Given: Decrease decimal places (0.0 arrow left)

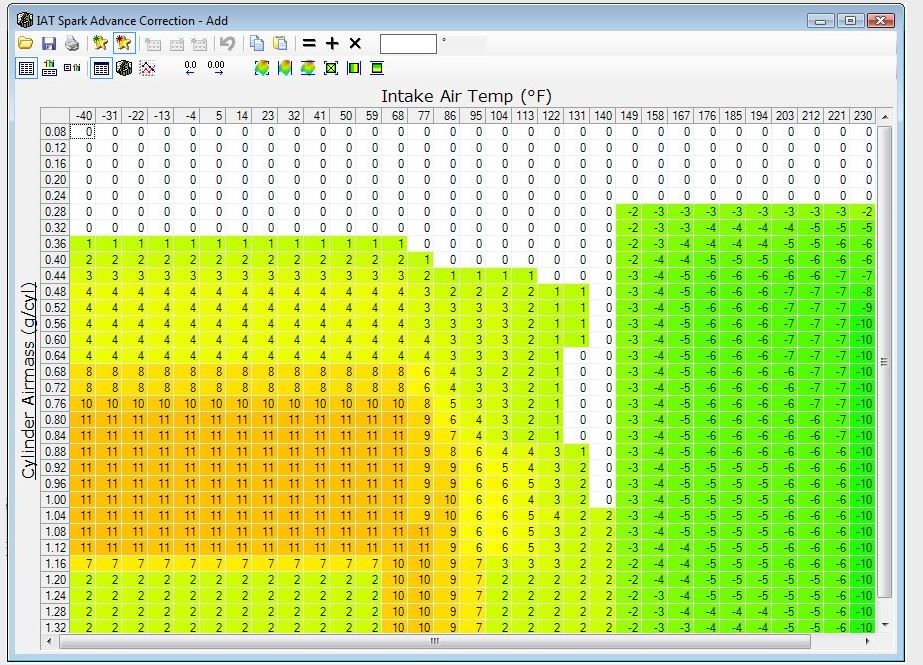Looking at the screenshot, I should point(190,68).
